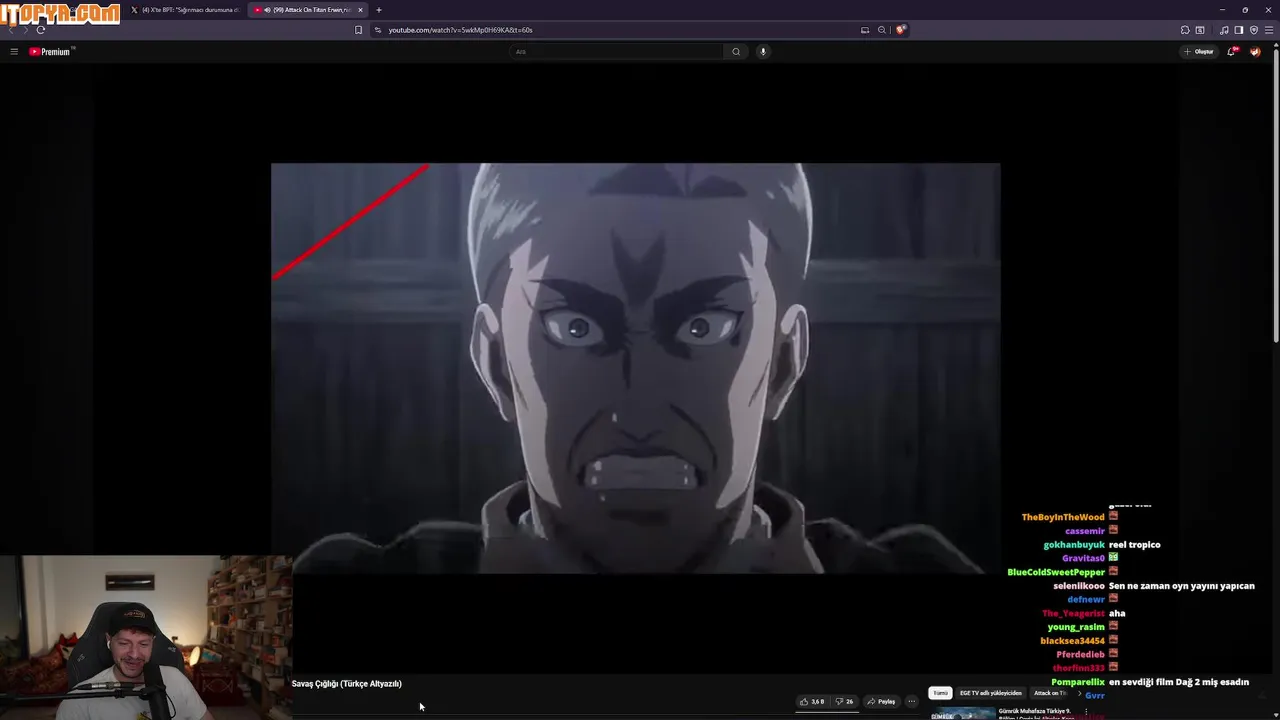The image size is (1280, 720).
Task: Click chat username young_rasim
Action: (1076, 627)
